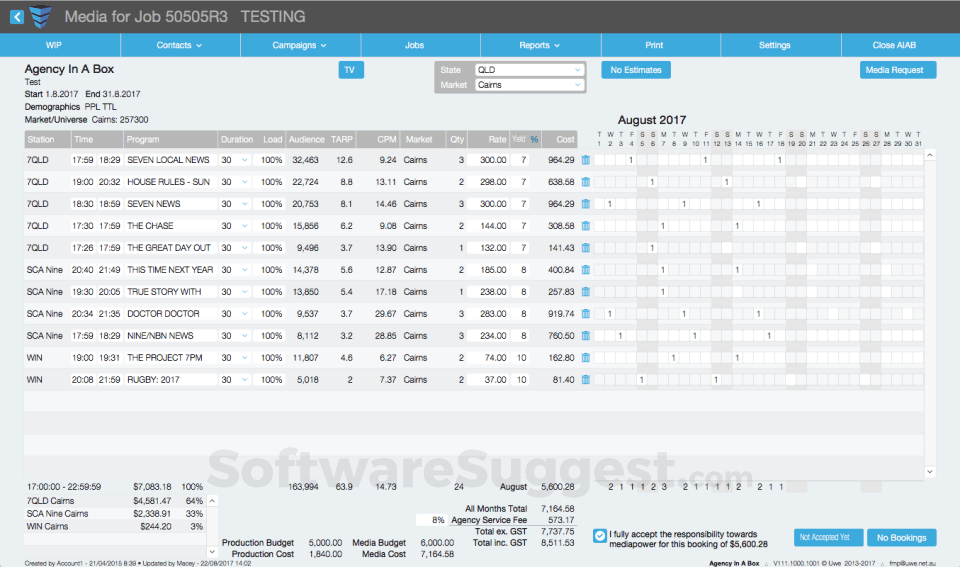Open the Settings menu item
This screenshot has width=960, height=567.
click(x=774, y=45)
